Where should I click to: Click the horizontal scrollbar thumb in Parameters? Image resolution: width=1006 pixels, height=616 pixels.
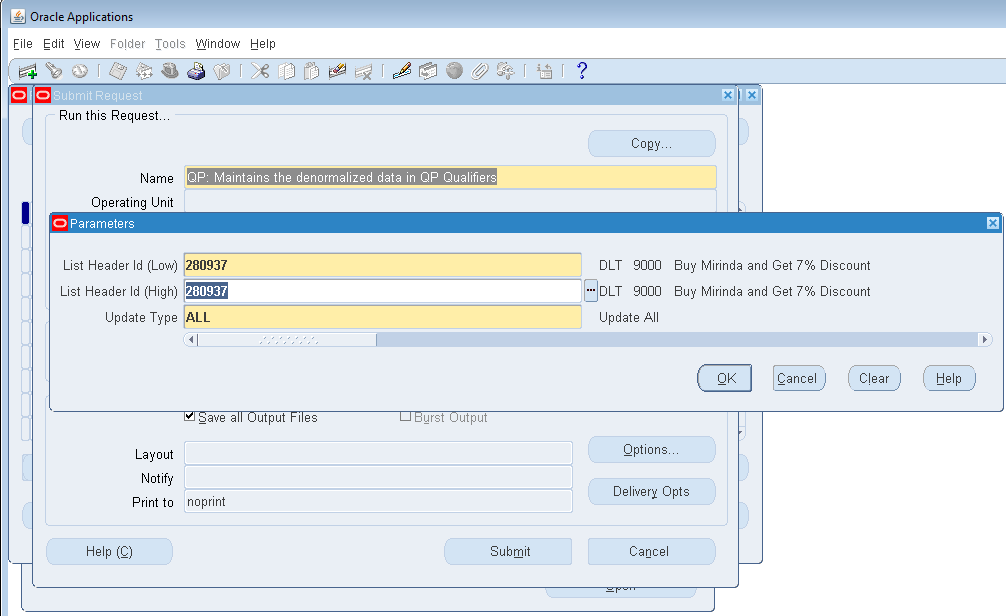pos(287,339)
